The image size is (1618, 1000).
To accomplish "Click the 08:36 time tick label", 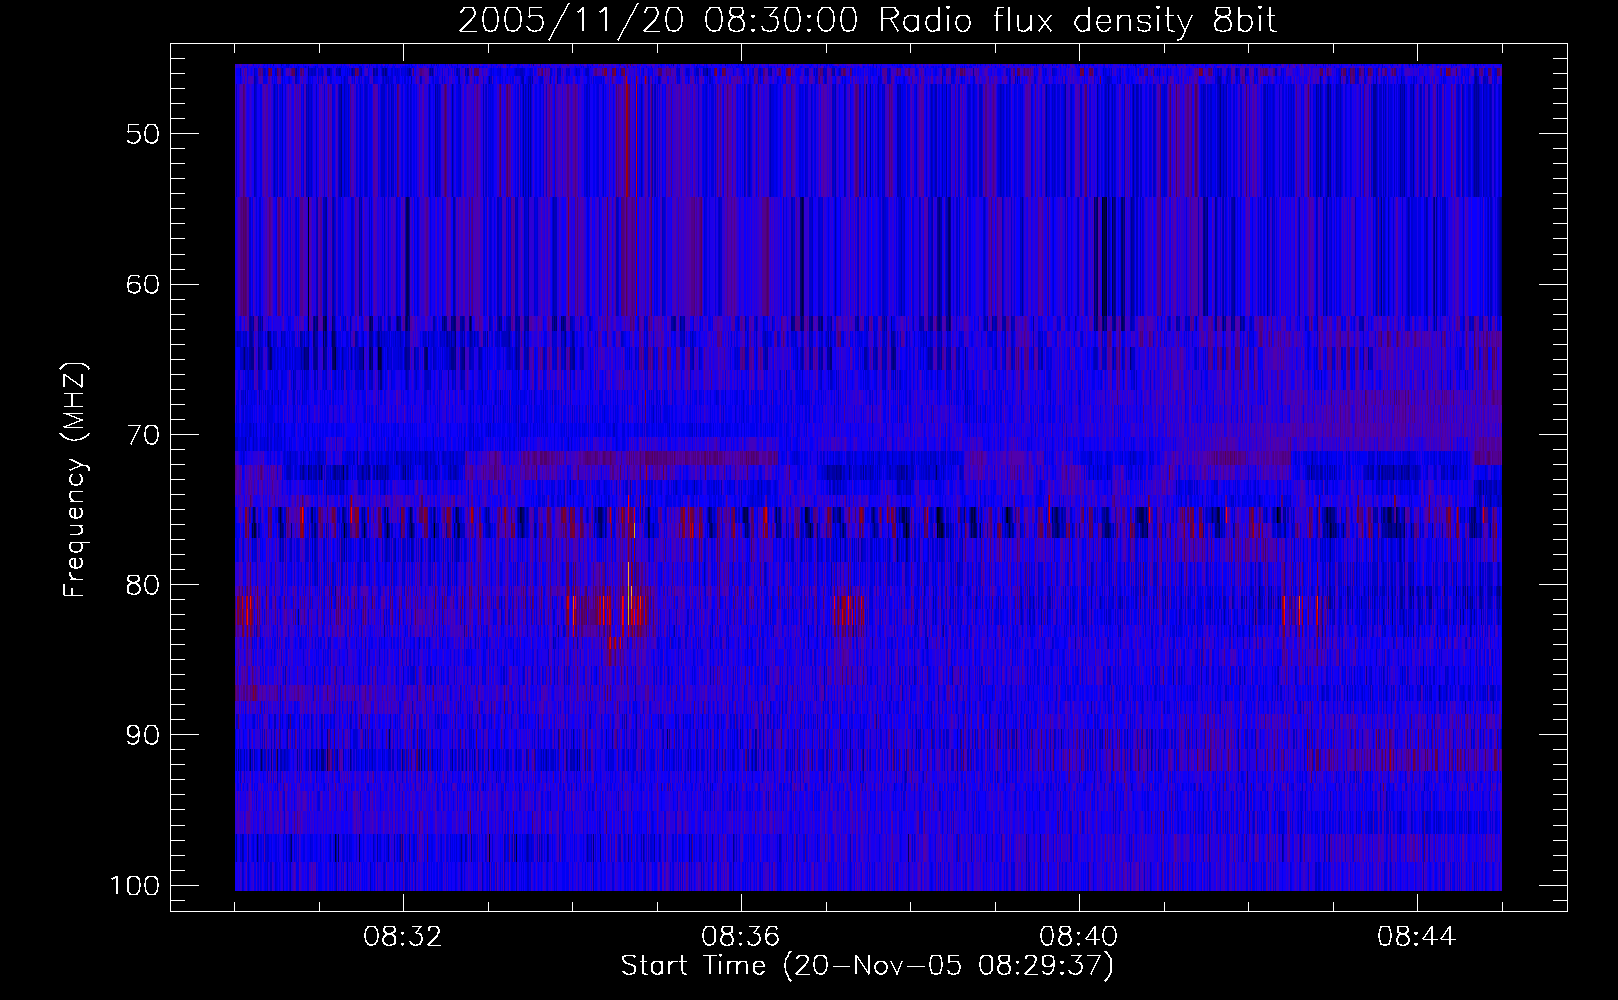I will tap(740, 937).
